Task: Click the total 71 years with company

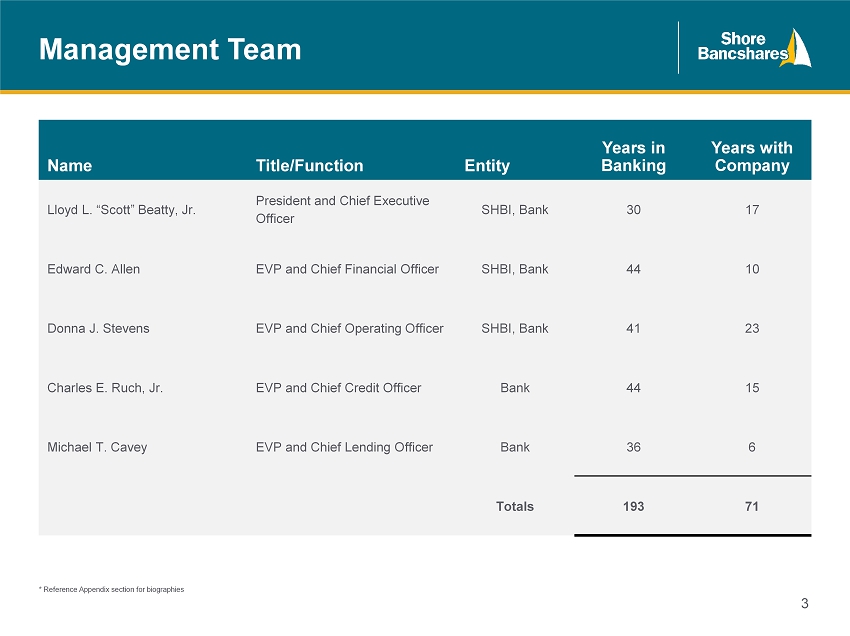Action: (x=752, y=506)
